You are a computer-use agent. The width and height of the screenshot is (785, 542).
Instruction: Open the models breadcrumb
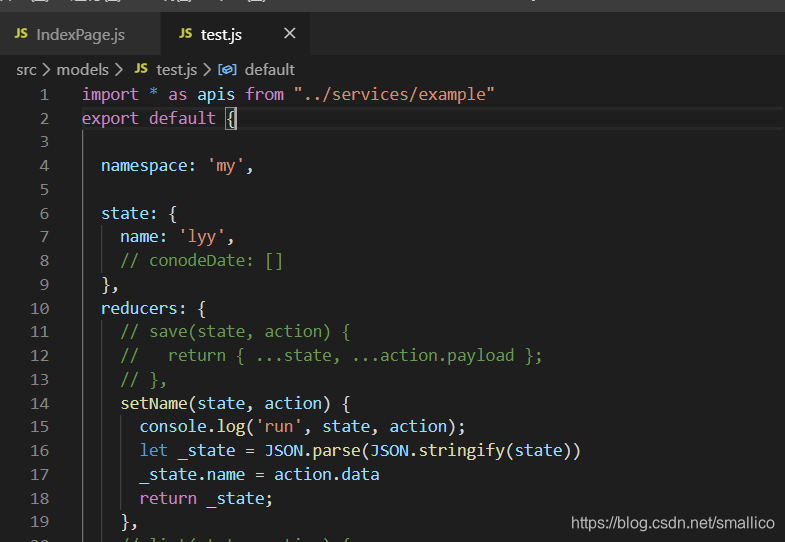coord(83,70)
